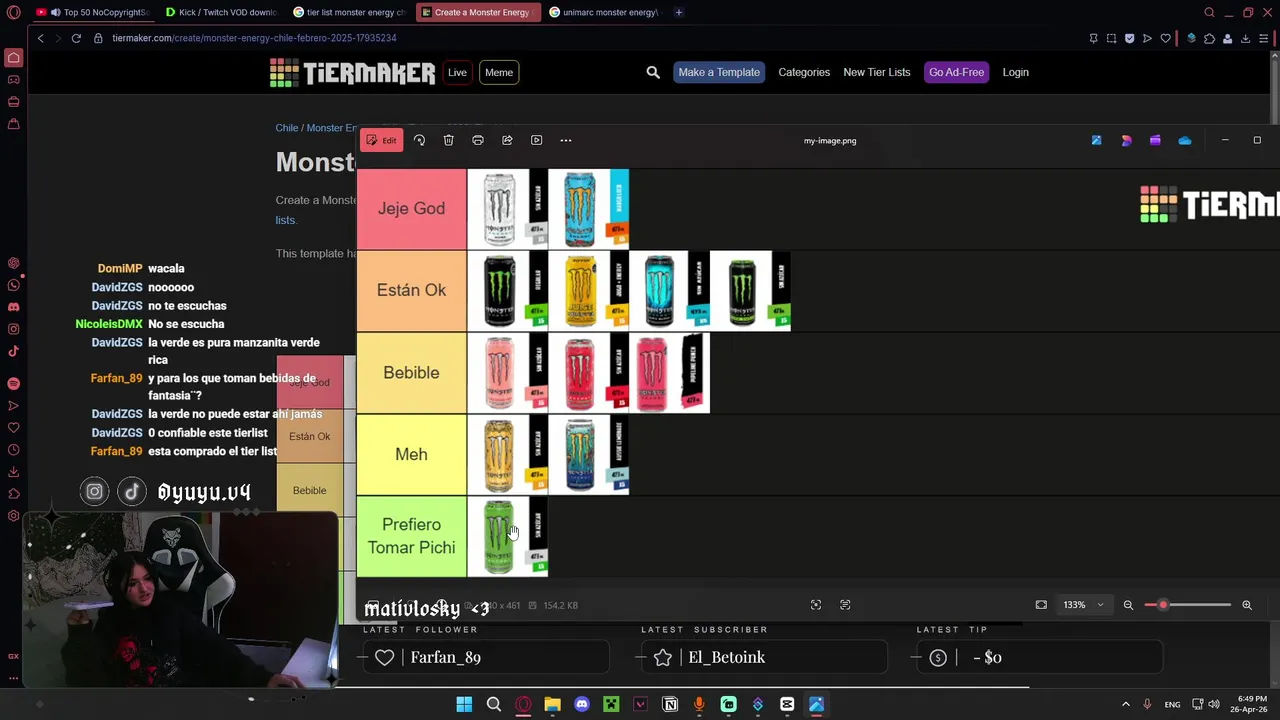This screenshot has height=720, width=1280.
Task: Click the Chile breadcrumb link
Action: point(287,128)
